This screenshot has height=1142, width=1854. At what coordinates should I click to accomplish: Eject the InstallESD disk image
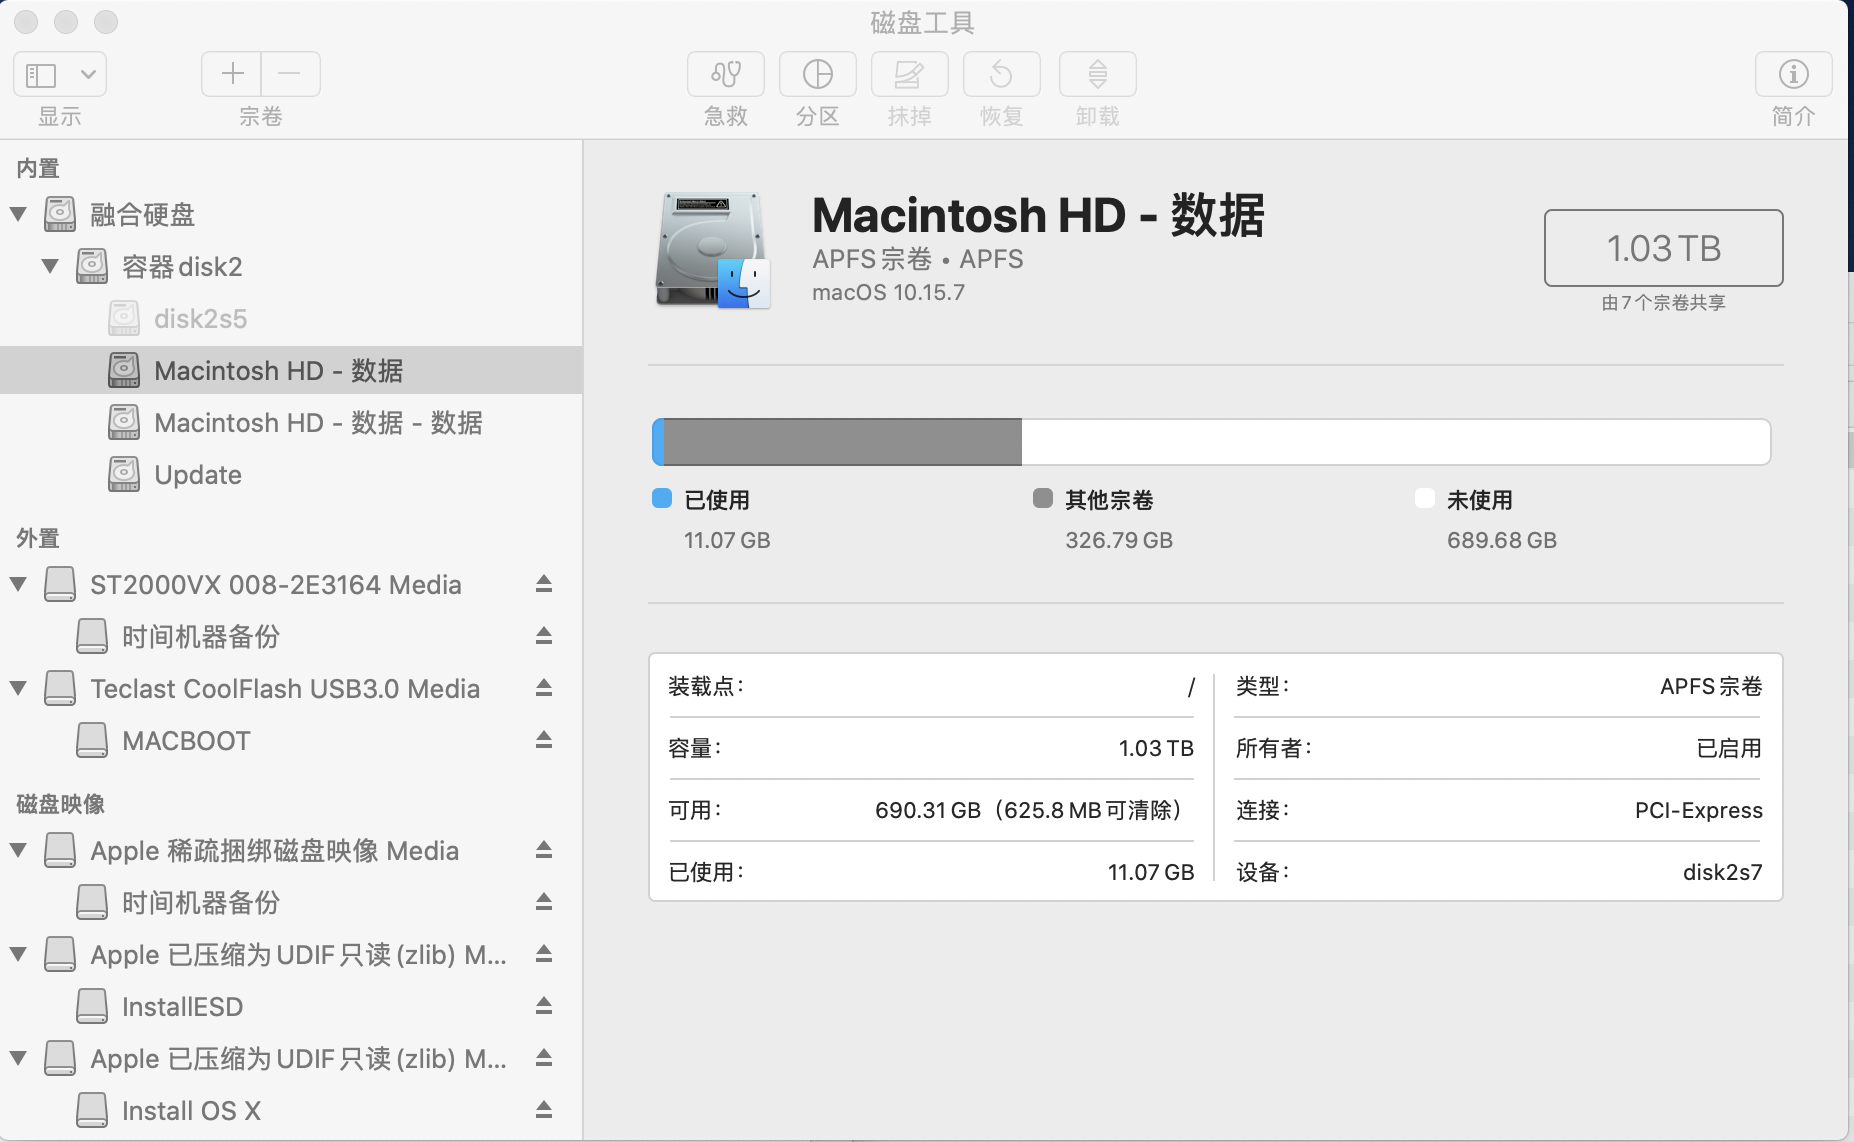point(544,1006)
